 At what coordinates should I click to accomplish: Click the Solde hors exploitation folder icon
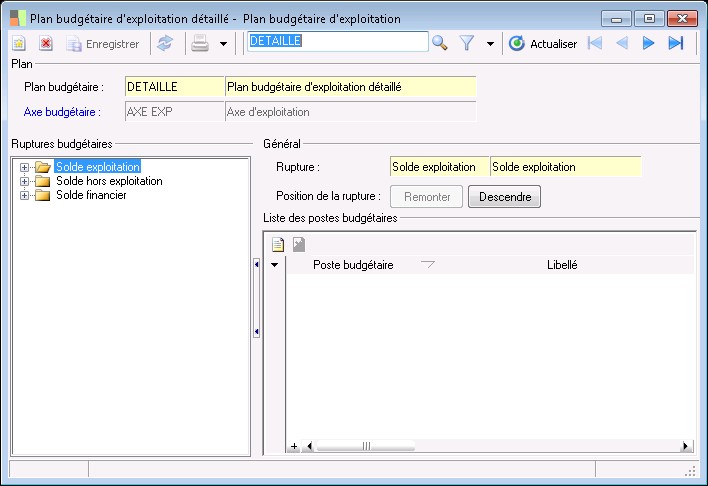pos(43,181)
